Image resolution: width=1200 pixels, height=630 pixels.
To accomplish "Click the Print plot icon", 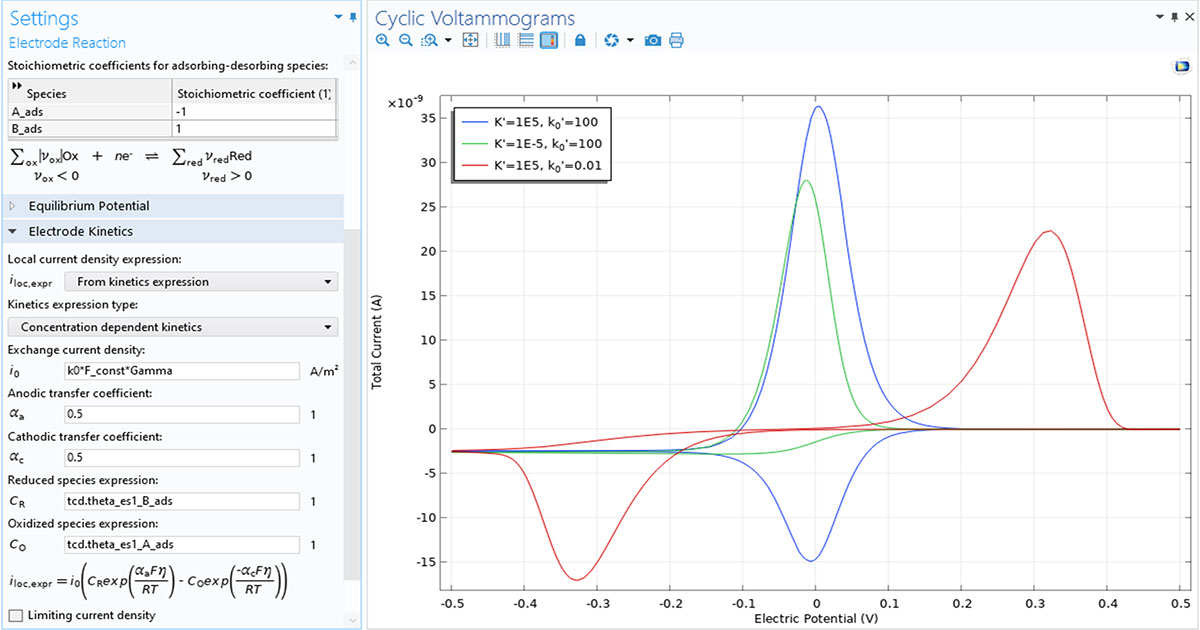I will (676, 40).
